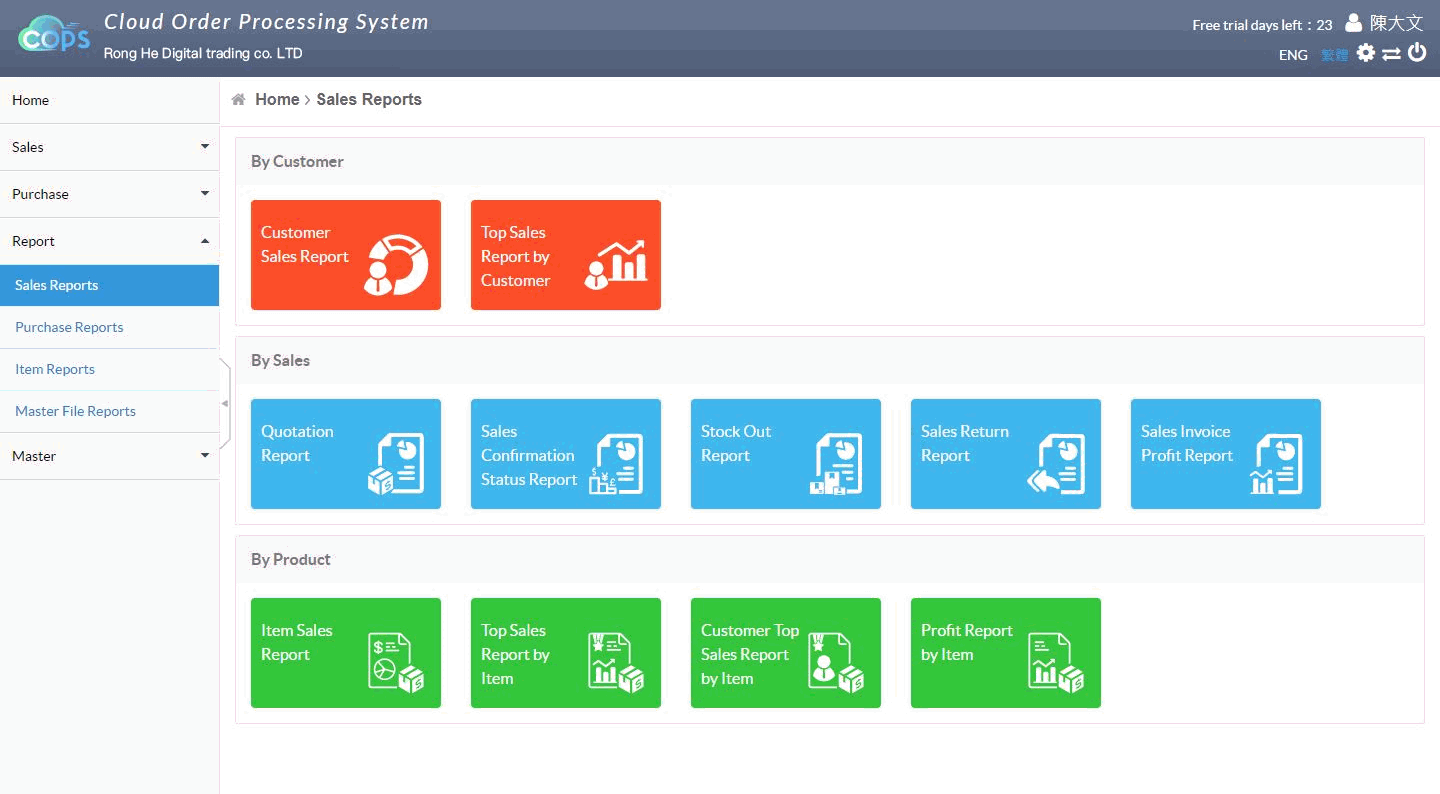Click the COPS cloud logo

click(54, 37)
